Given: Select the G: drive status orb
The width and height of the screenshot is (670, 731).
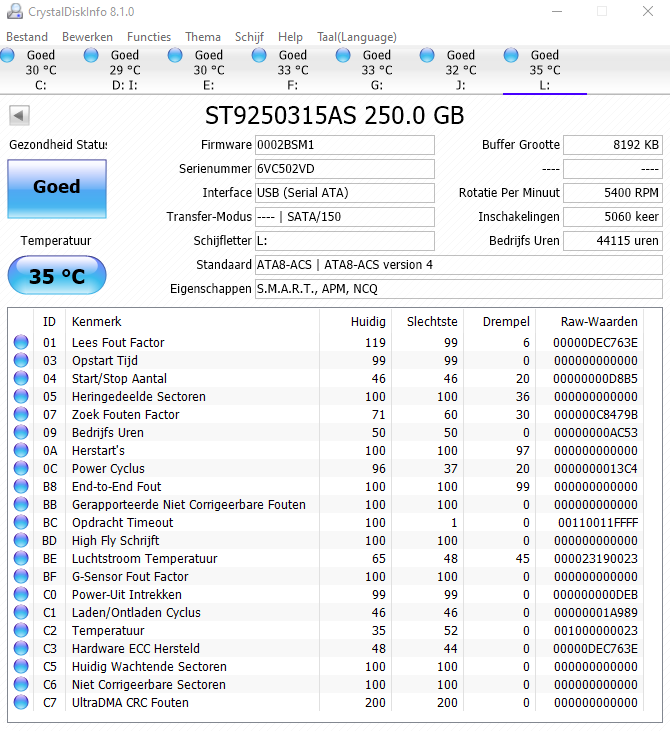Looking at the screenshot, I should (x=344, y=55).
